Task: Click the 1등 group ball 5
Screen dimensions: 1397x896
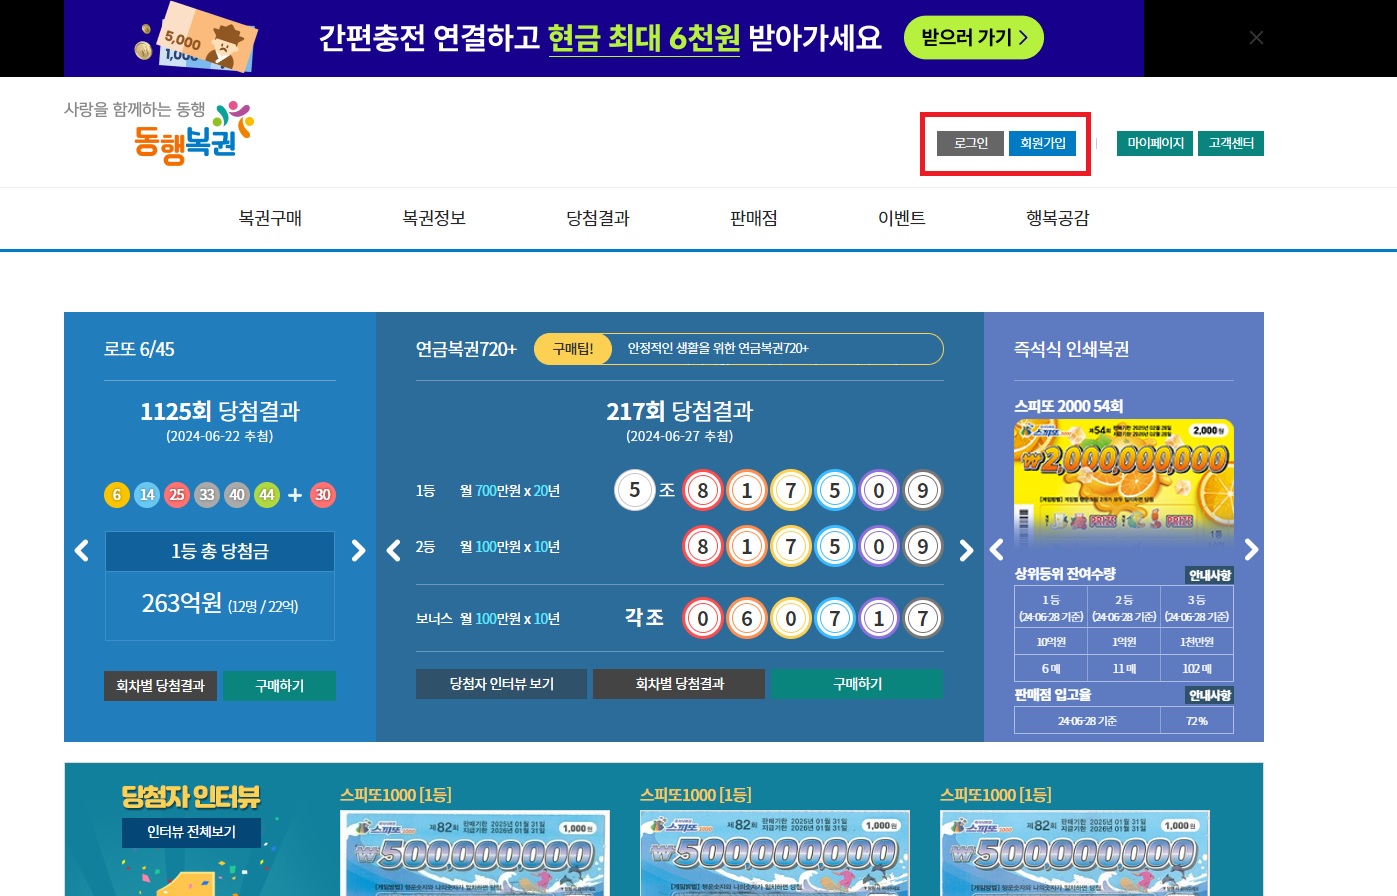Action: pos(634,490)
